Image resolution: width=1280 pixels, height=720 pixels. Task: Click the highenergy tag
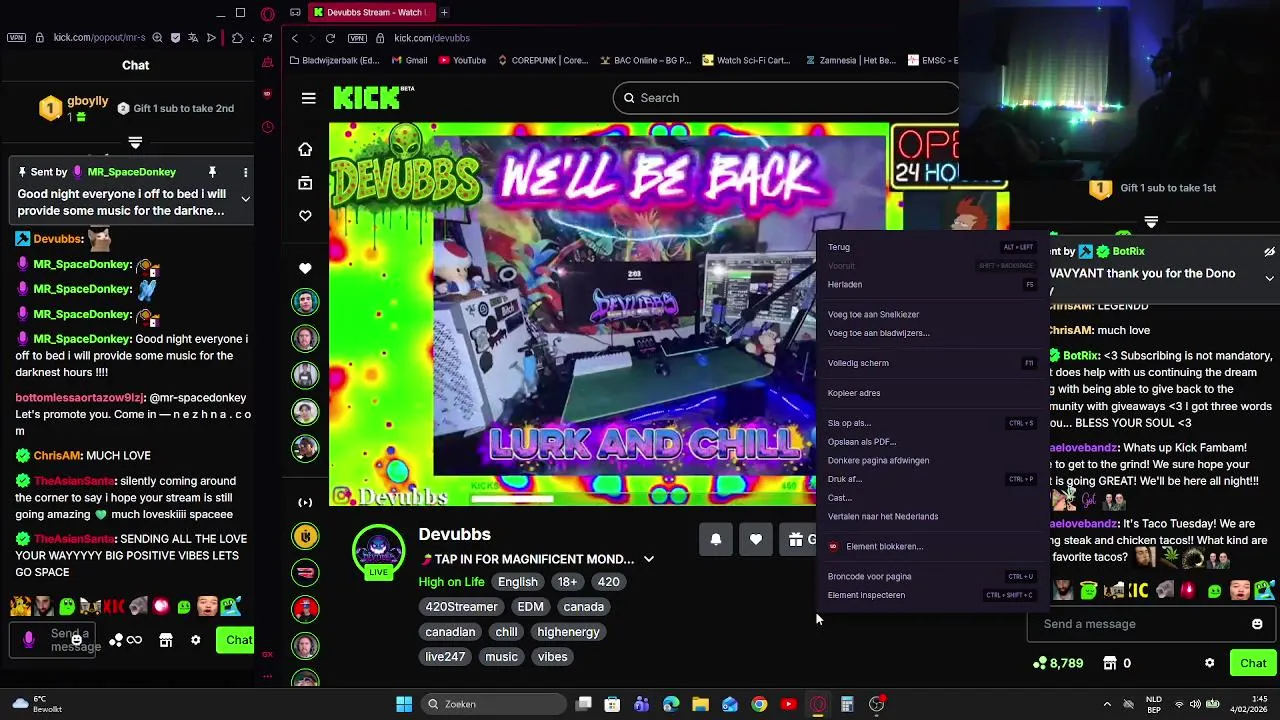568,632
